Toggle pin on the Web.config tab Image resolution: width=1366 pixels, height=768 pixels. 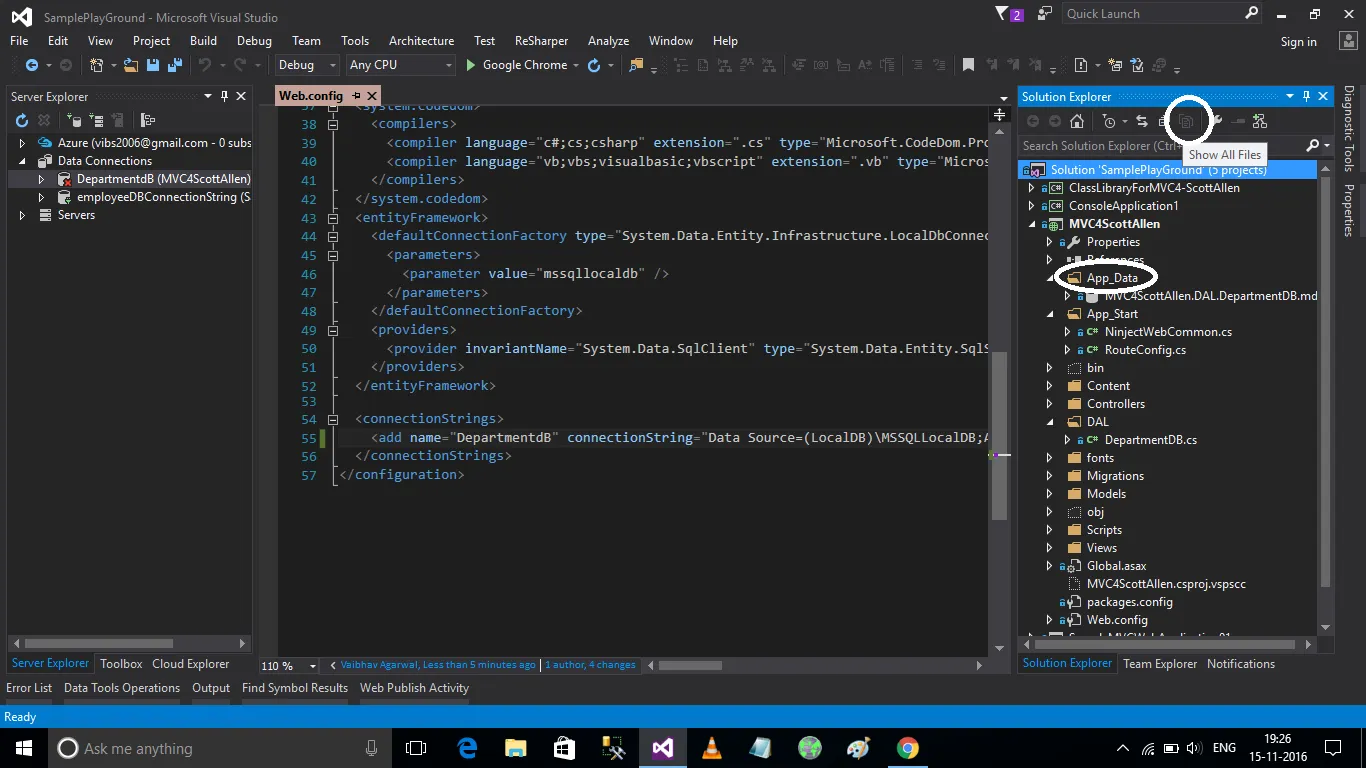tap(356, 96)
